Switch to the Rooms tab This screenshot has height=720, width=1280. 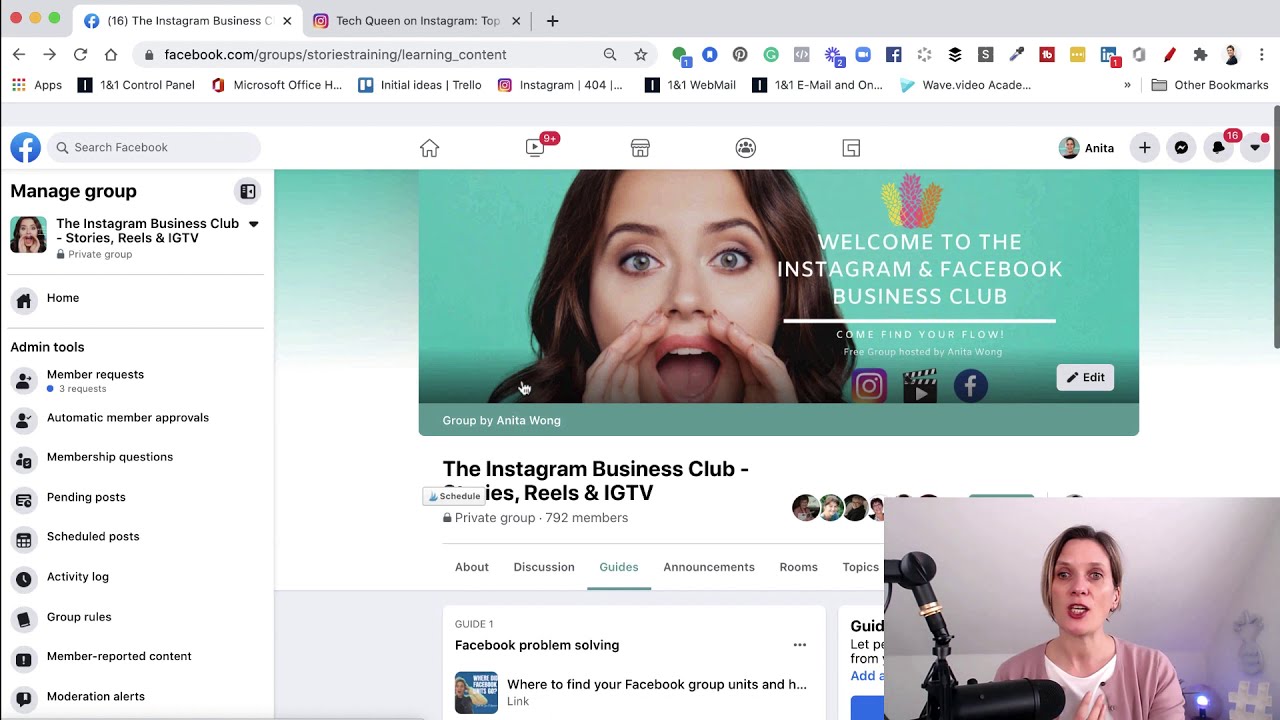[798, 567]
